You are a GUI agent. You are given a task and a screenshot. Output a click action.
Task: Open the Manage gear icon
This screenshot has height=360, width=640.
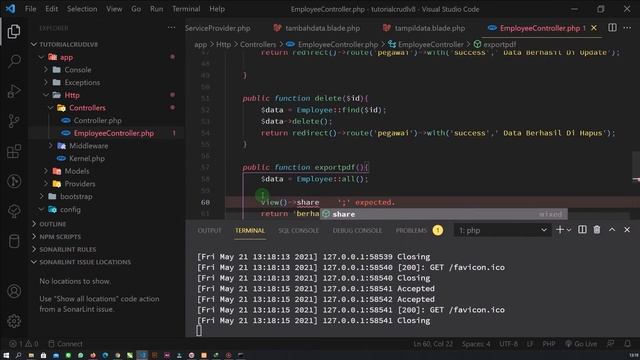pos(14,321)
